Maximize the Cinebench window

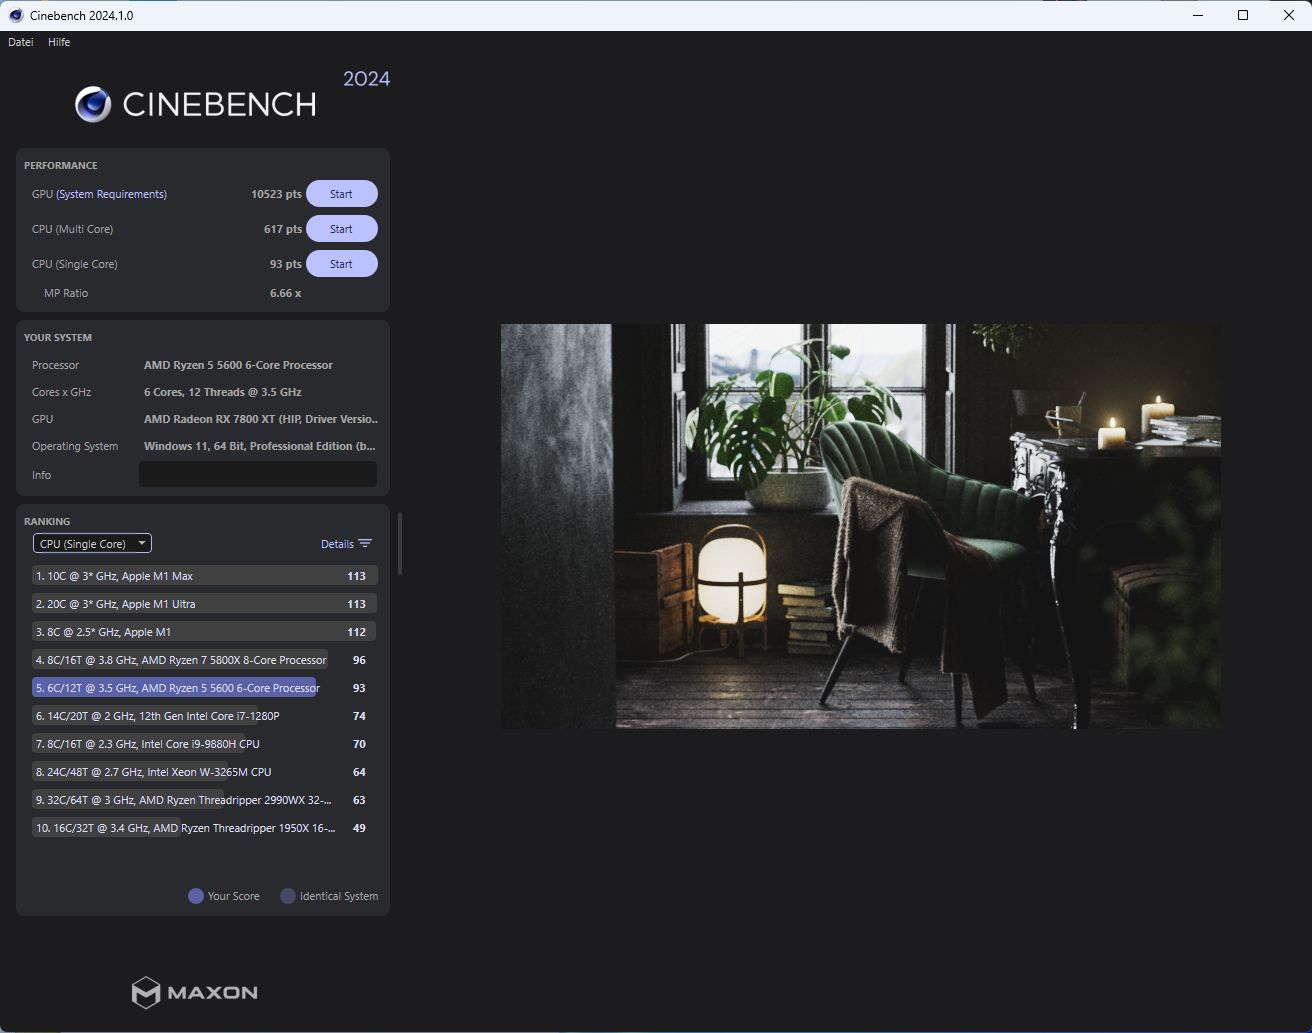[x=1243, y=15]
